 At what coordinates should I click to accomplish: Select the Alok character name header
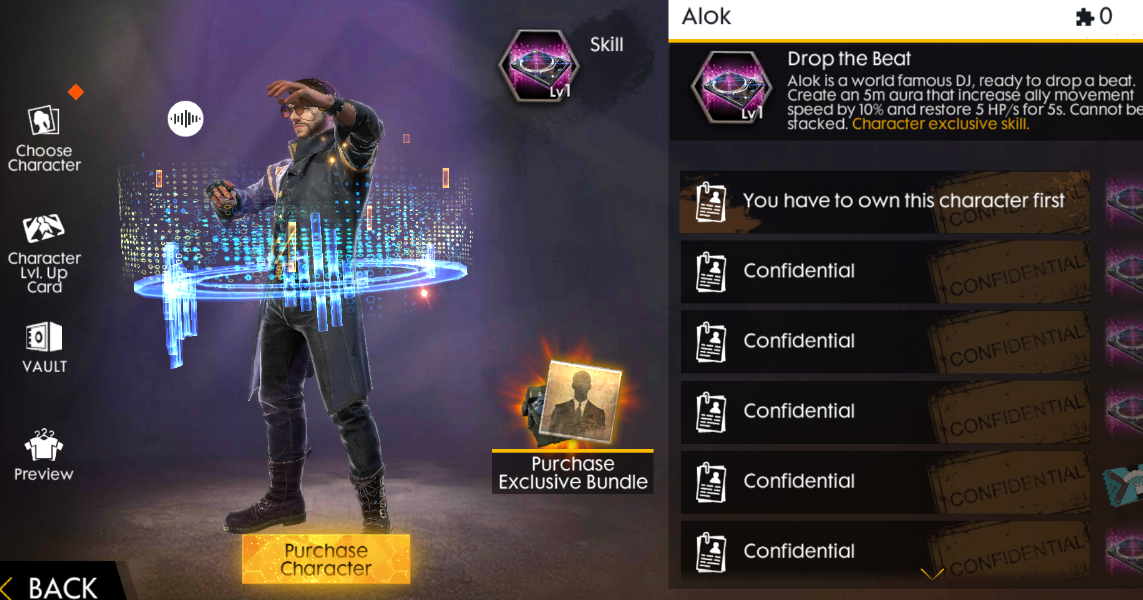point(706,17)
